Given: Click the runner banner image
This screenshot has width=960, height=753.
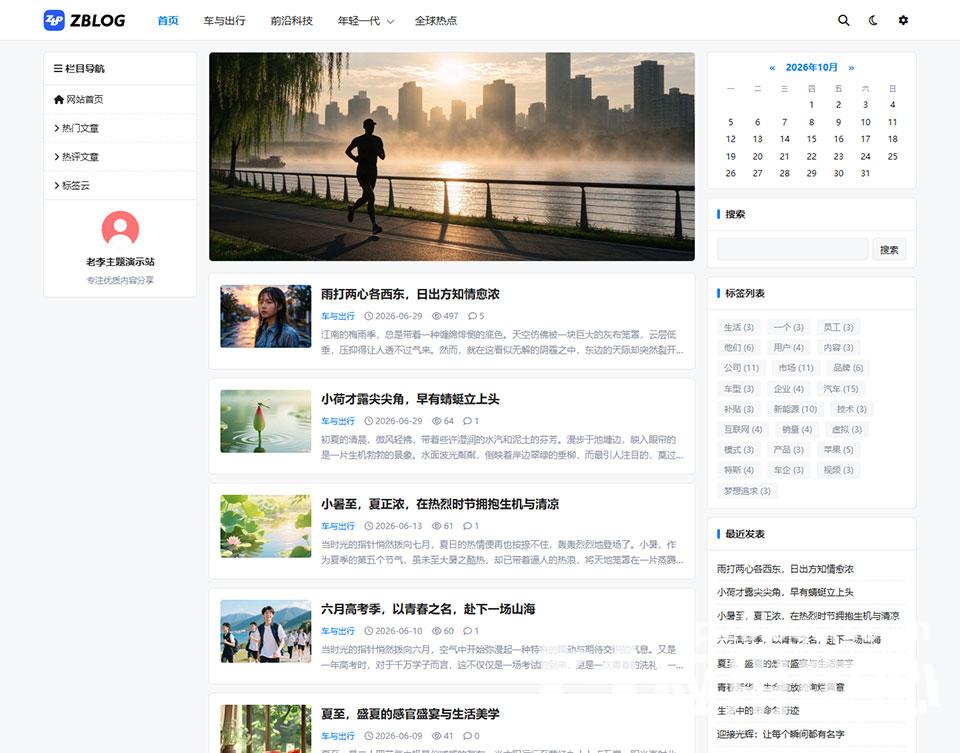Looking at the screenshot, I should coord(452,157).
